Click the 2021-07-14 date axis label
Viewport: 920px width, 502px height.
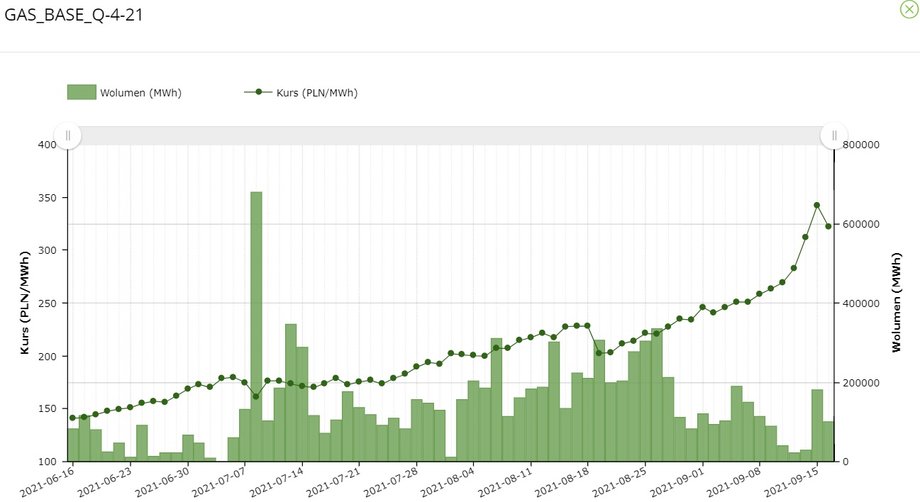point(276,482)
